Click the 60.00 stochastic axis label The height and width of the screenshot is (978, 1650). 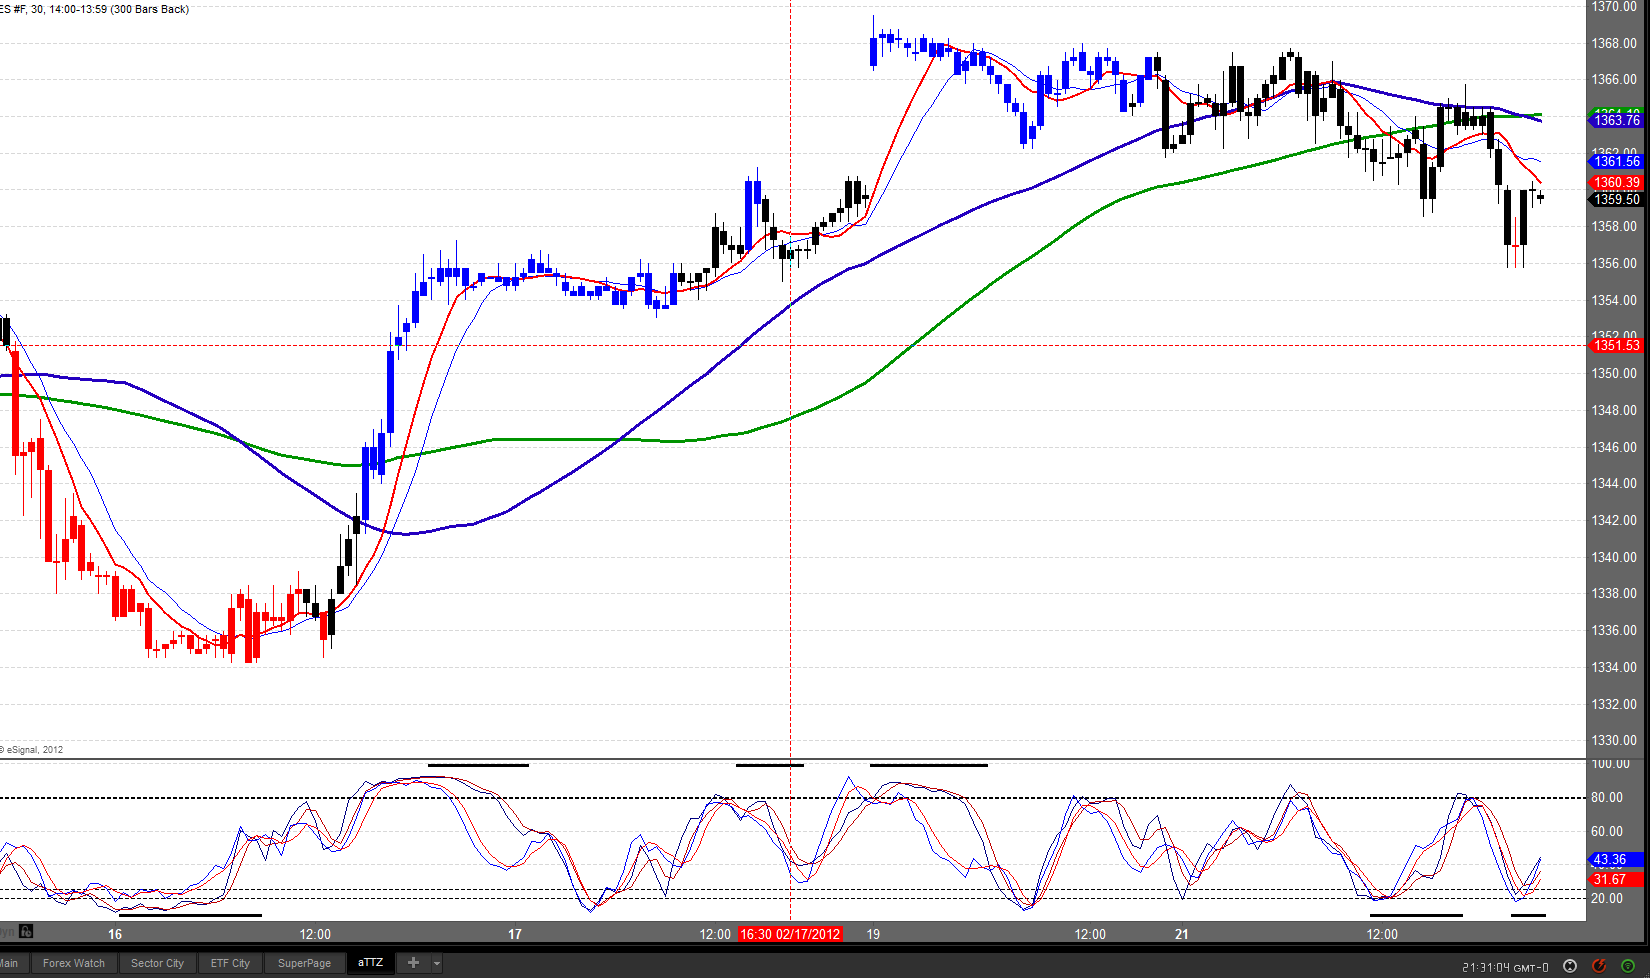pos(1607,831)
